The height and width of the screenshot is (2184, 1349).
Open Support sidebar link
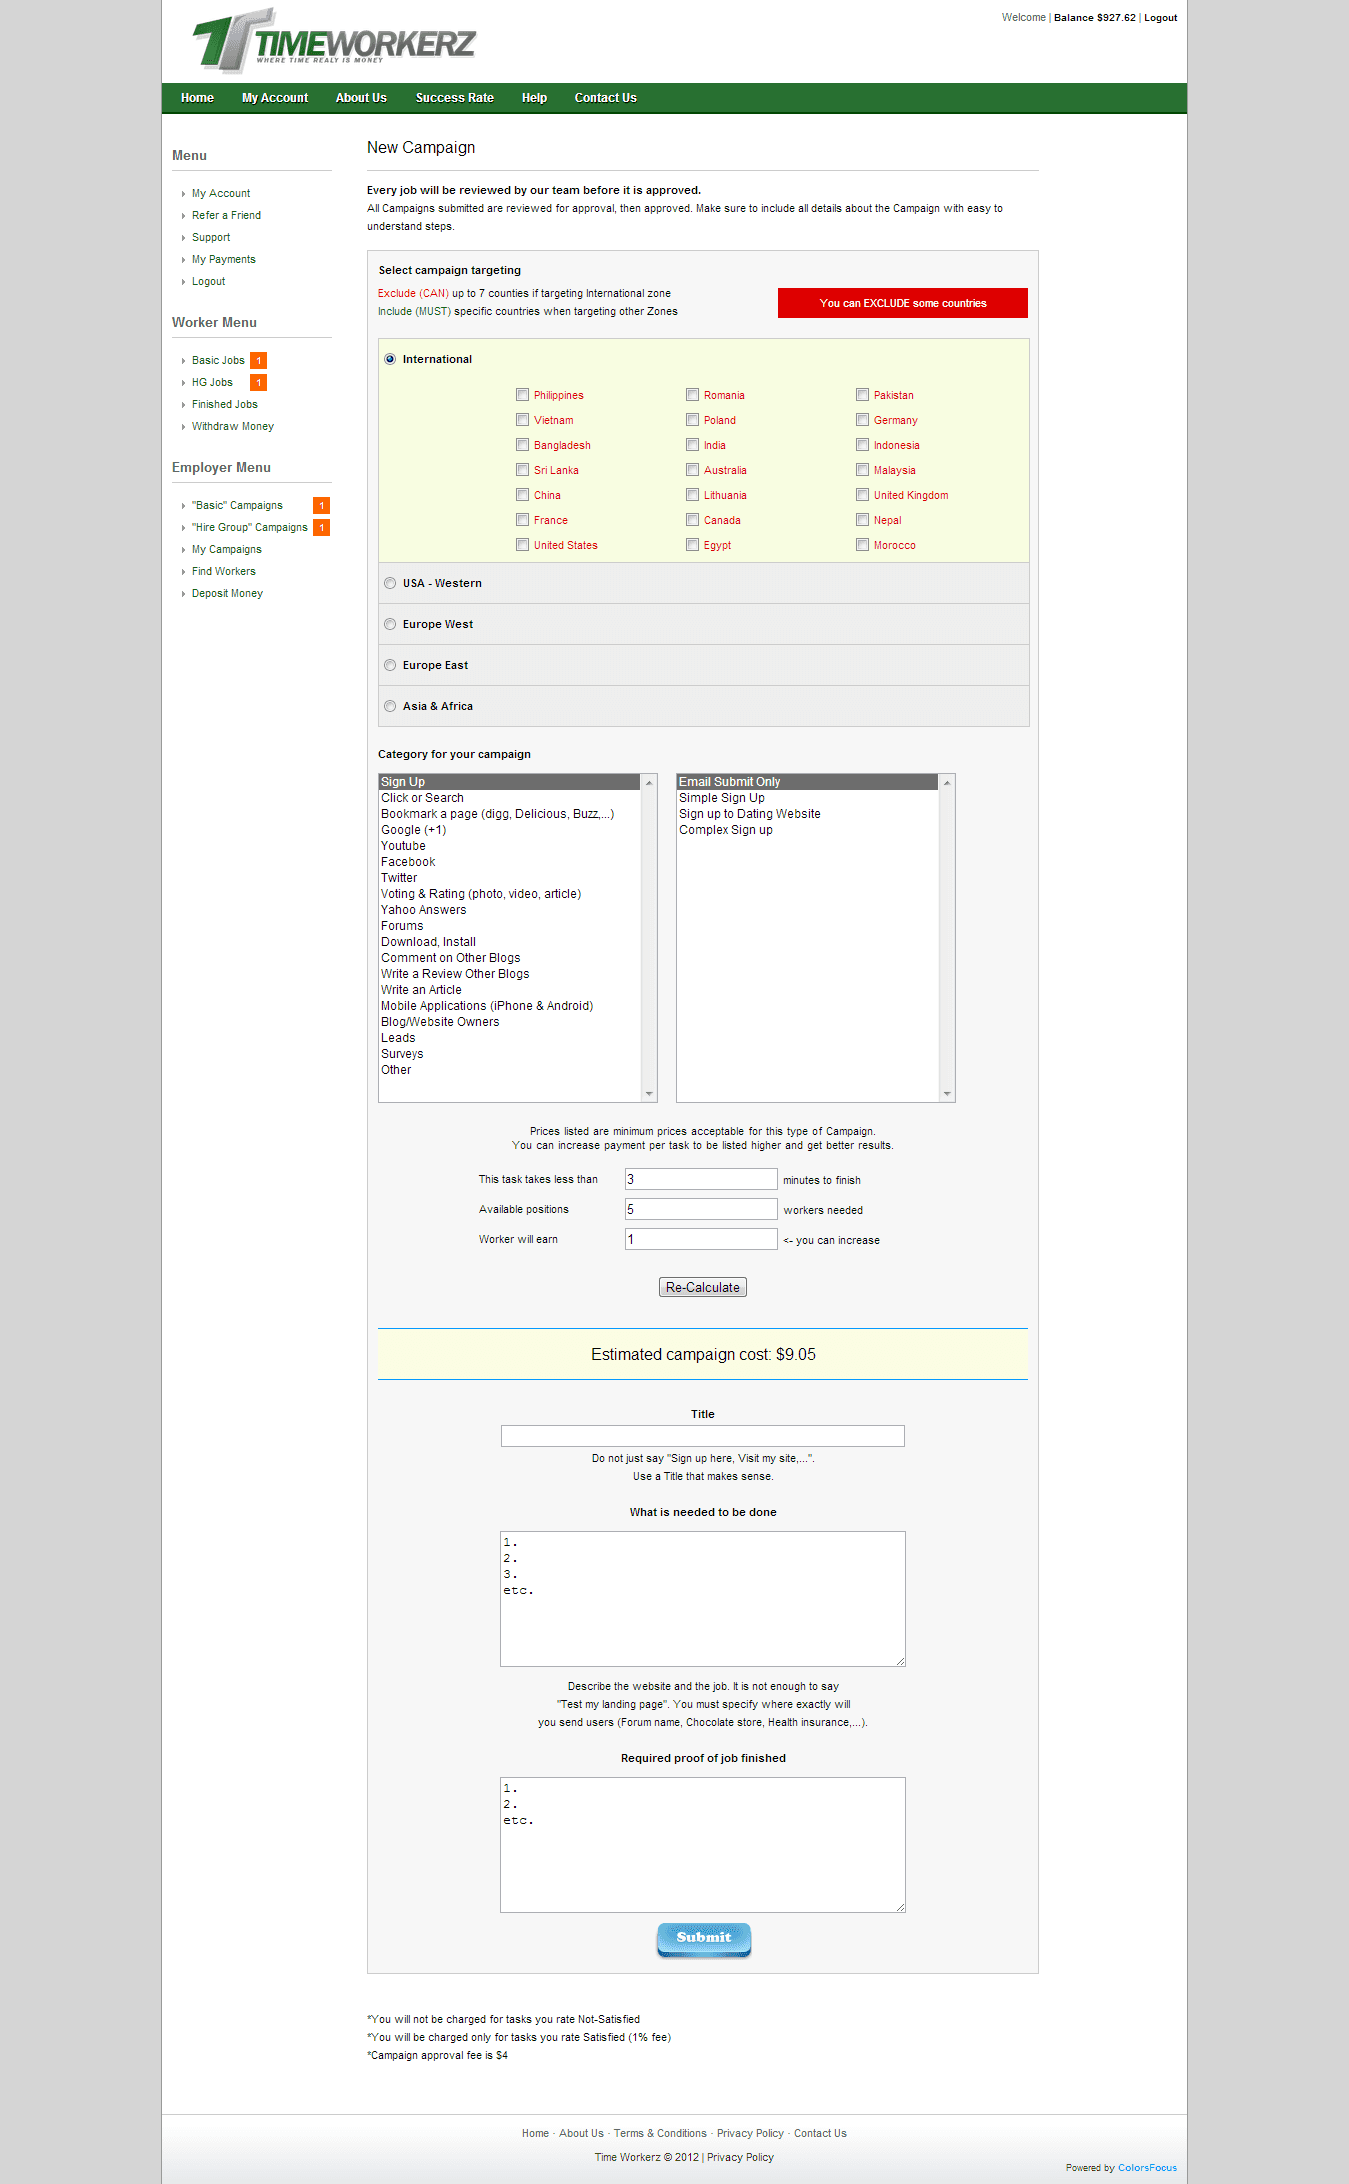211,238
